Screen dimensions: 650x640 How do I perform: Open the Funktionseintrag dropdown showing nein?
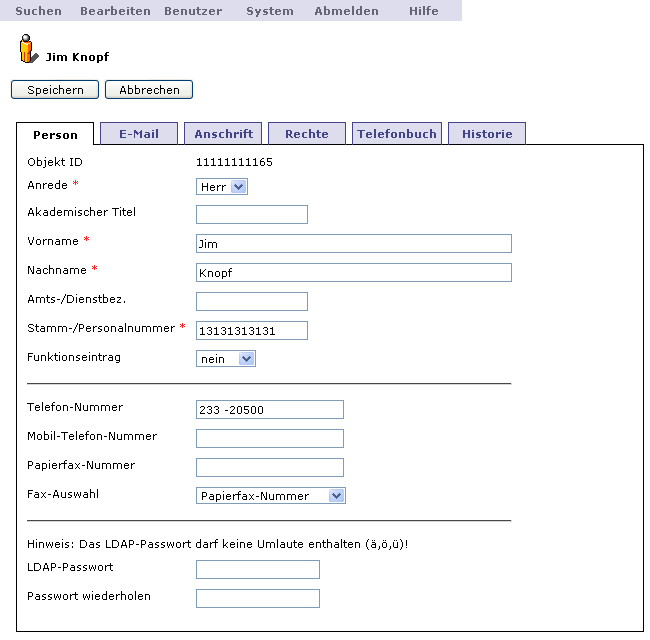point(226,359)
